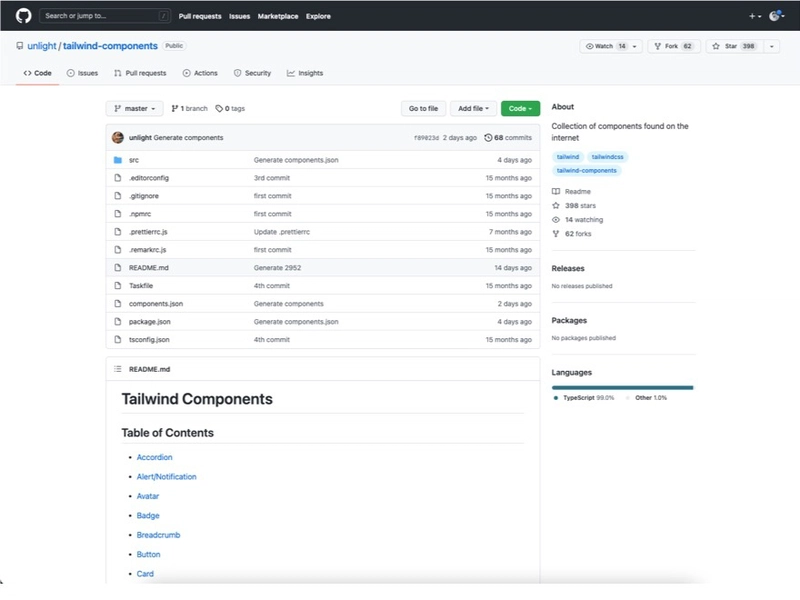Open the .prettierrc.js file
This screenshot has height=600, width=800.
coord(148,232)
